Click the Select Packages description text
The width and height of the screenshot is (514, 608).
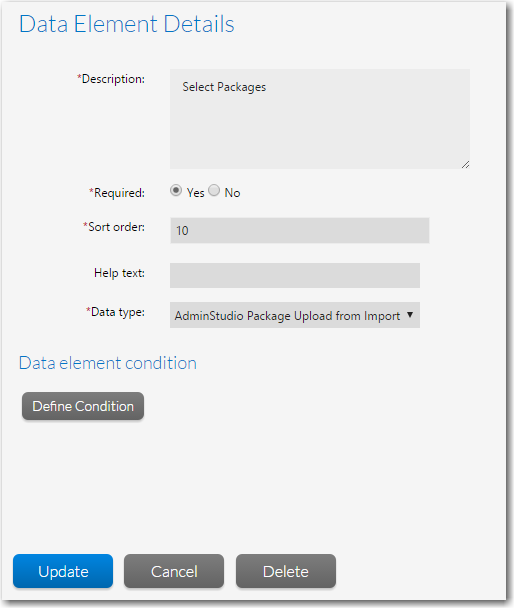224,87
